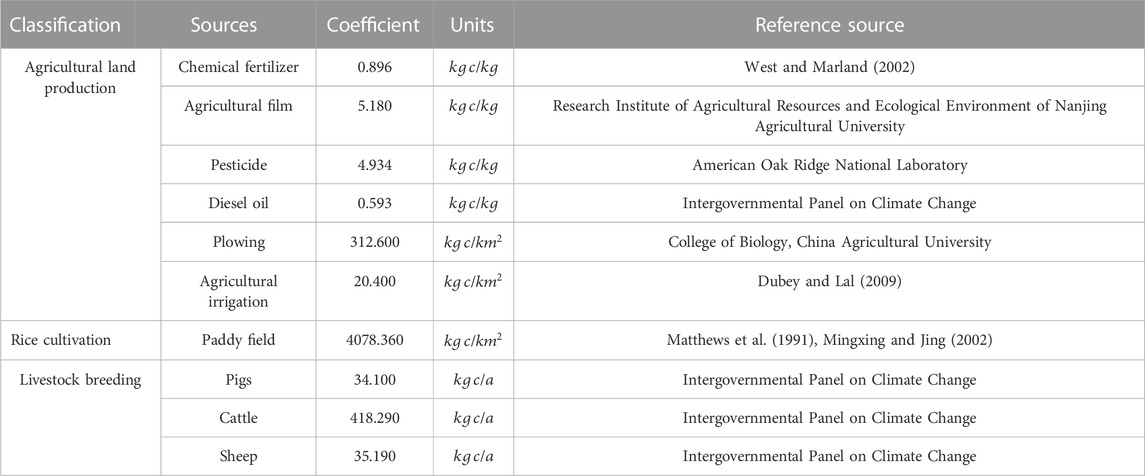Click the Coefficient column header
This screenshot has height=476, width=1145.
coord(373,25)
